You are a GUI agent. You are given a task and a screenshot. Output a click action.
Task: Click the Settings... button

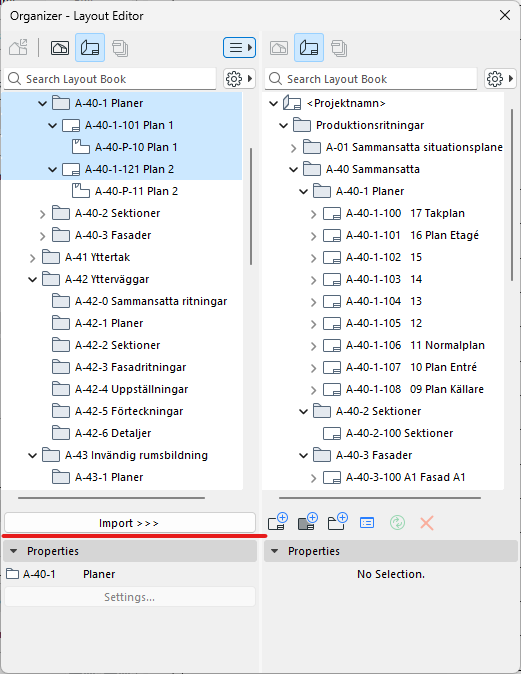point(130,597)
